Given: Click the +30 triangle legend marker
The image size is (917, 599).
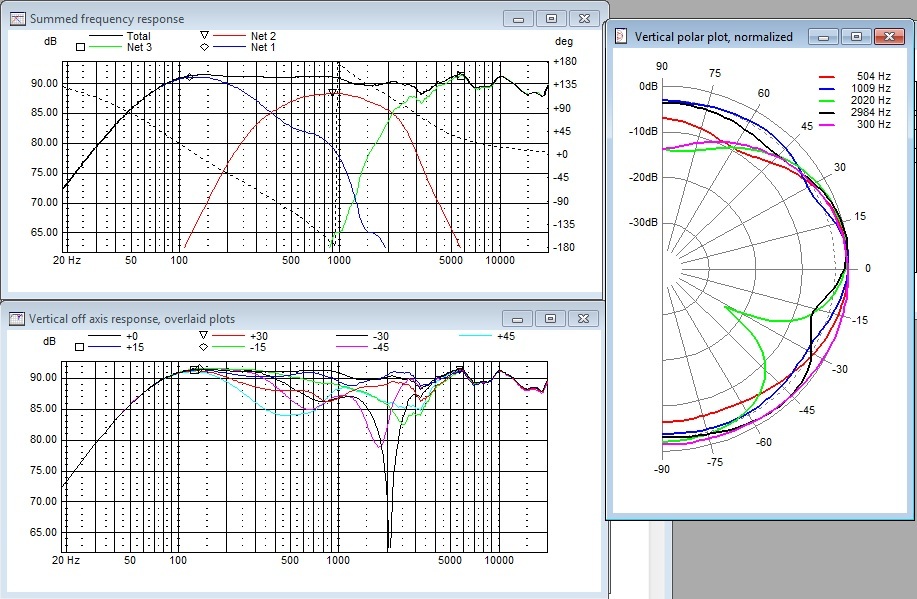Looking at the screenshot, I should [x=204, y=336].
